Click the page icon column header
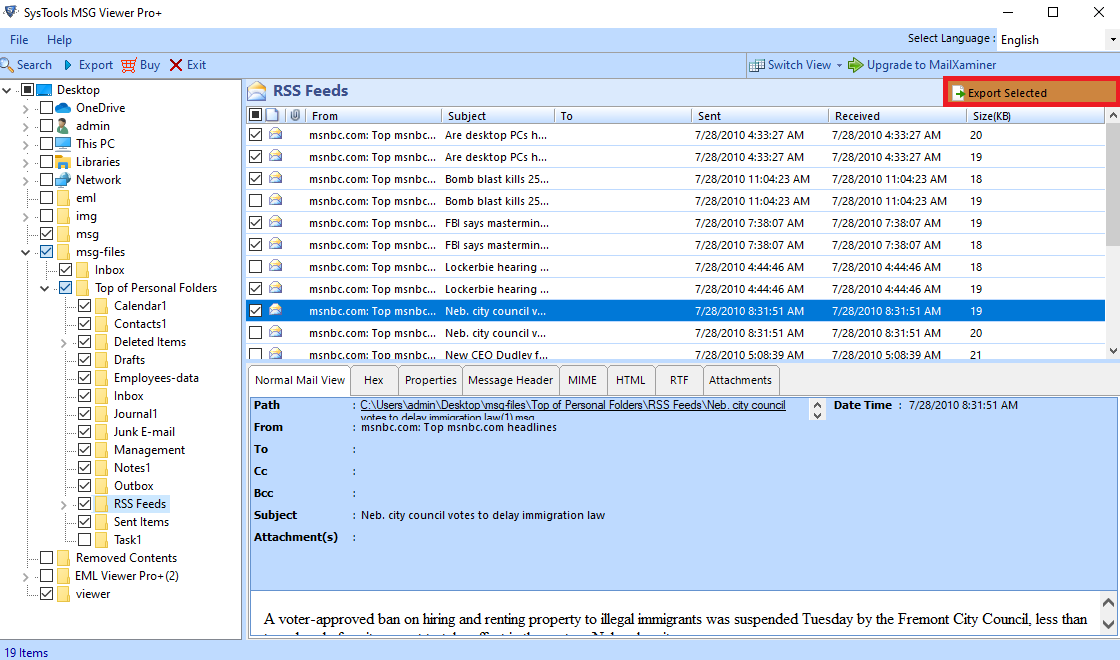The height and width of the screenshot is (660, 1120). pyautogui.click(x=272, y=115)
